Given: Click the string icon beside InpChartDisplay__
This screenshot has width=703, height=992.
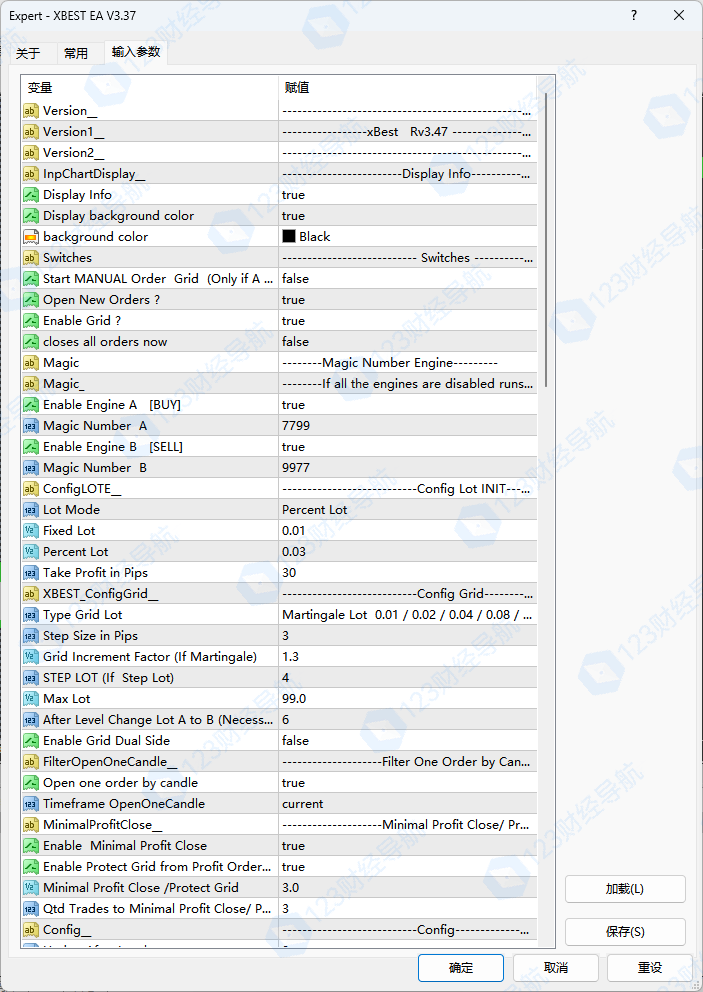Looking at the screenshot, I should [x=30, y=174].
